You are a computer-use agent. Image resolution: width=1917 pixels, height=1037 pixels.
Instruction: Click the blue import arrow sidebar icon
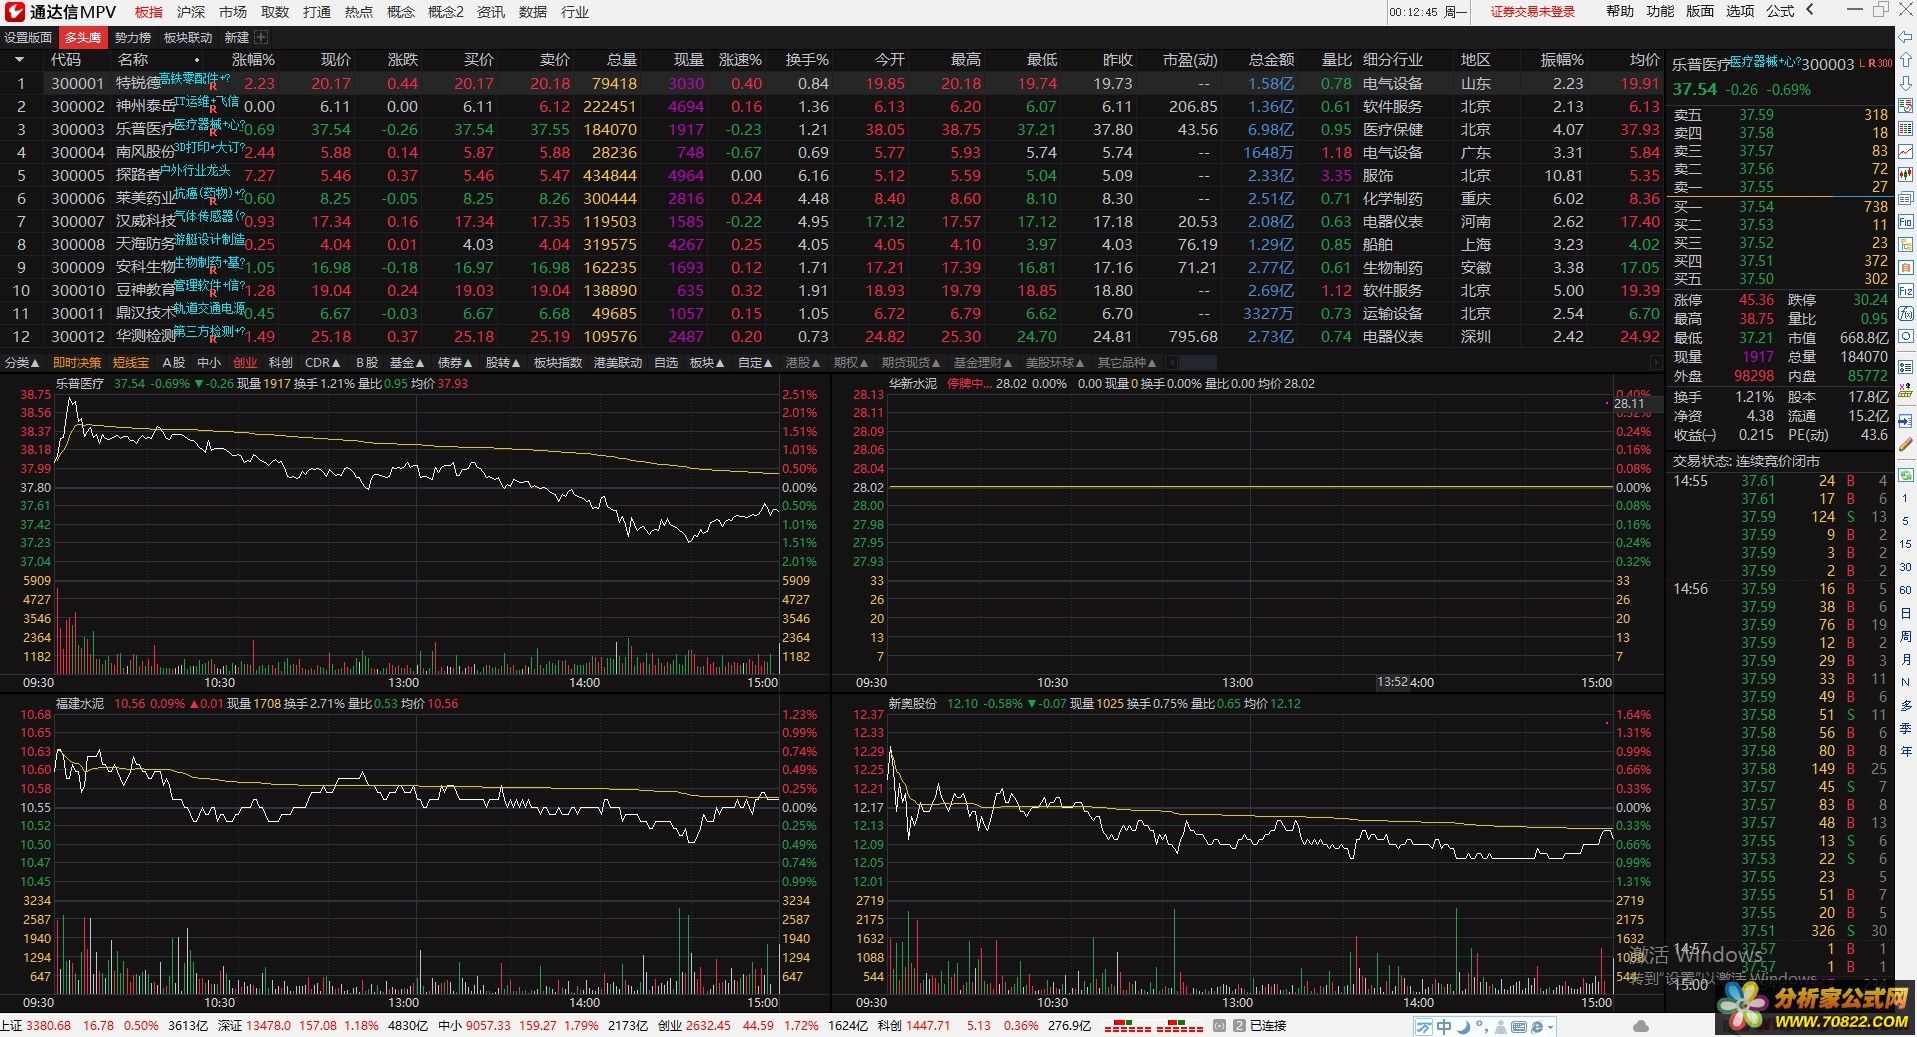point(1905,421)
